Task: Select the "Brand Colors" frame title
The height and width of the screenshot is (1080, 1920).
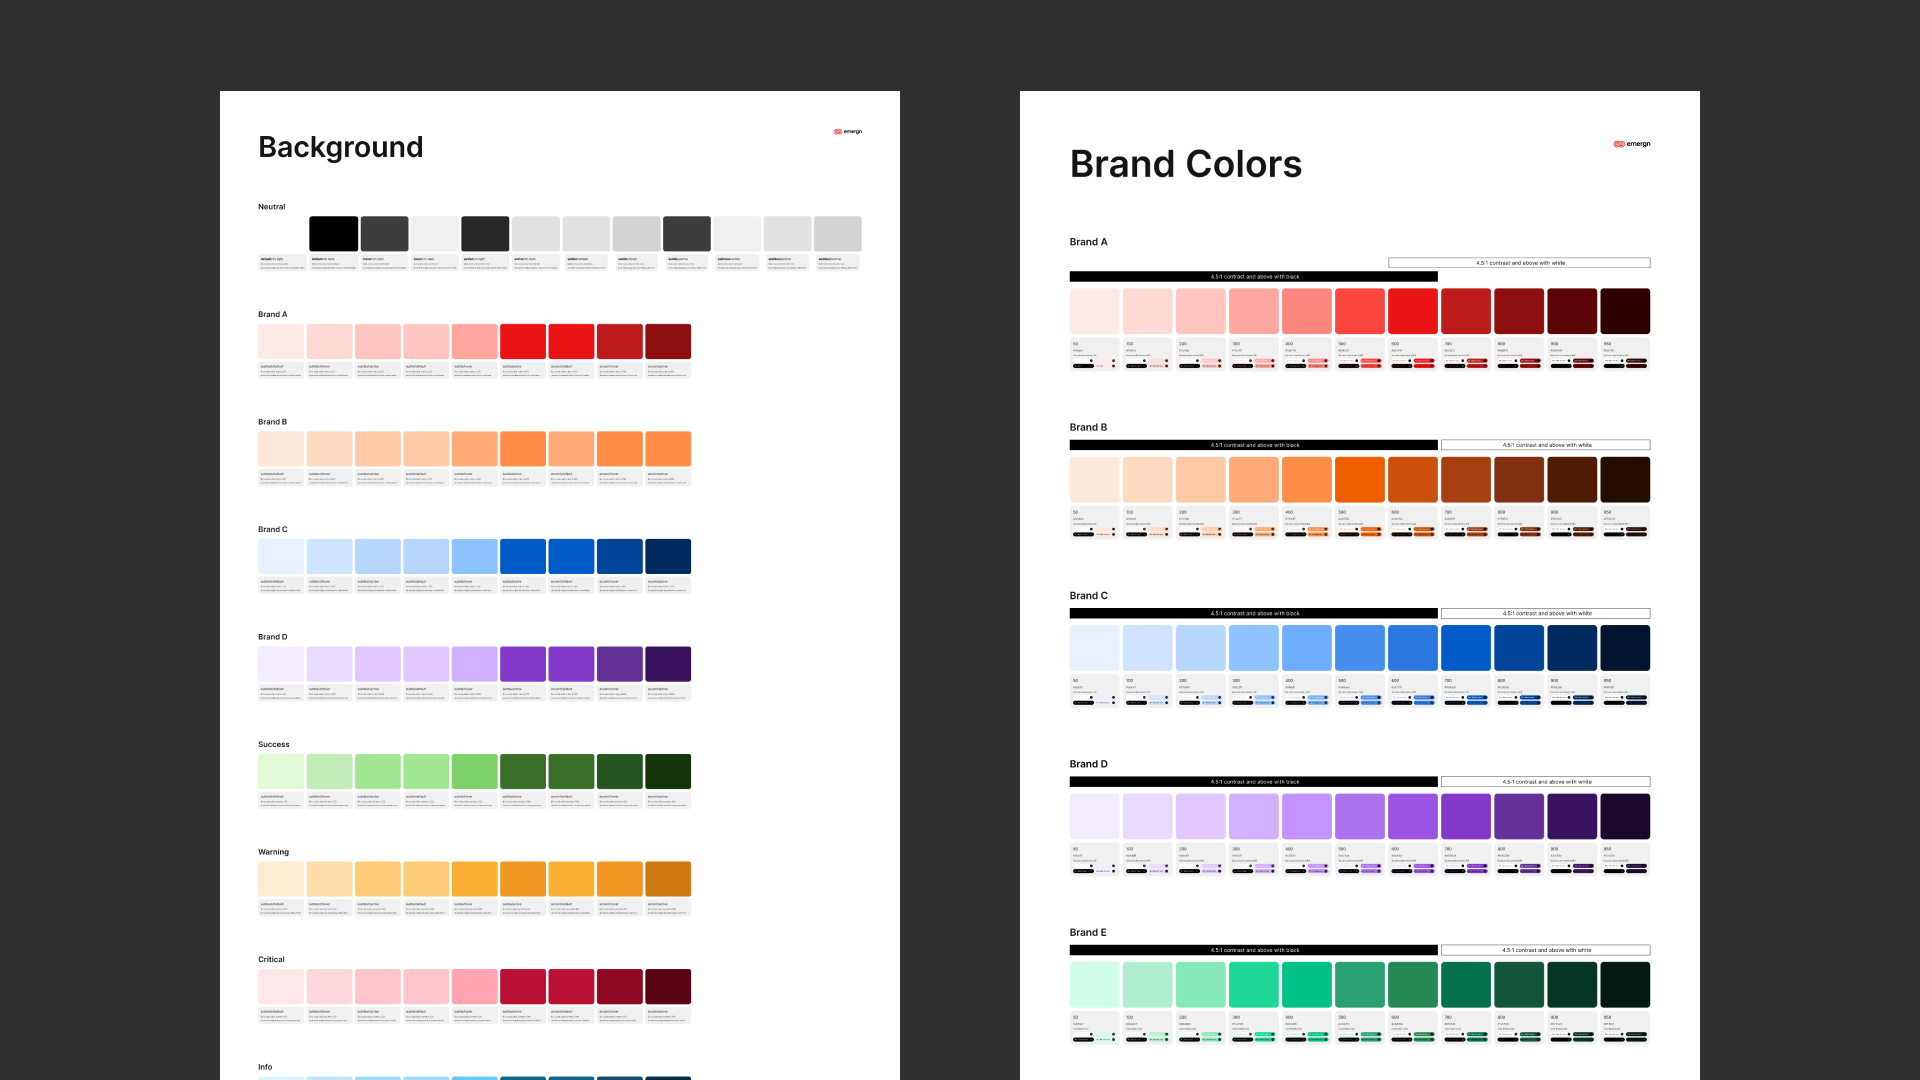Action: tap(1186, 164)
